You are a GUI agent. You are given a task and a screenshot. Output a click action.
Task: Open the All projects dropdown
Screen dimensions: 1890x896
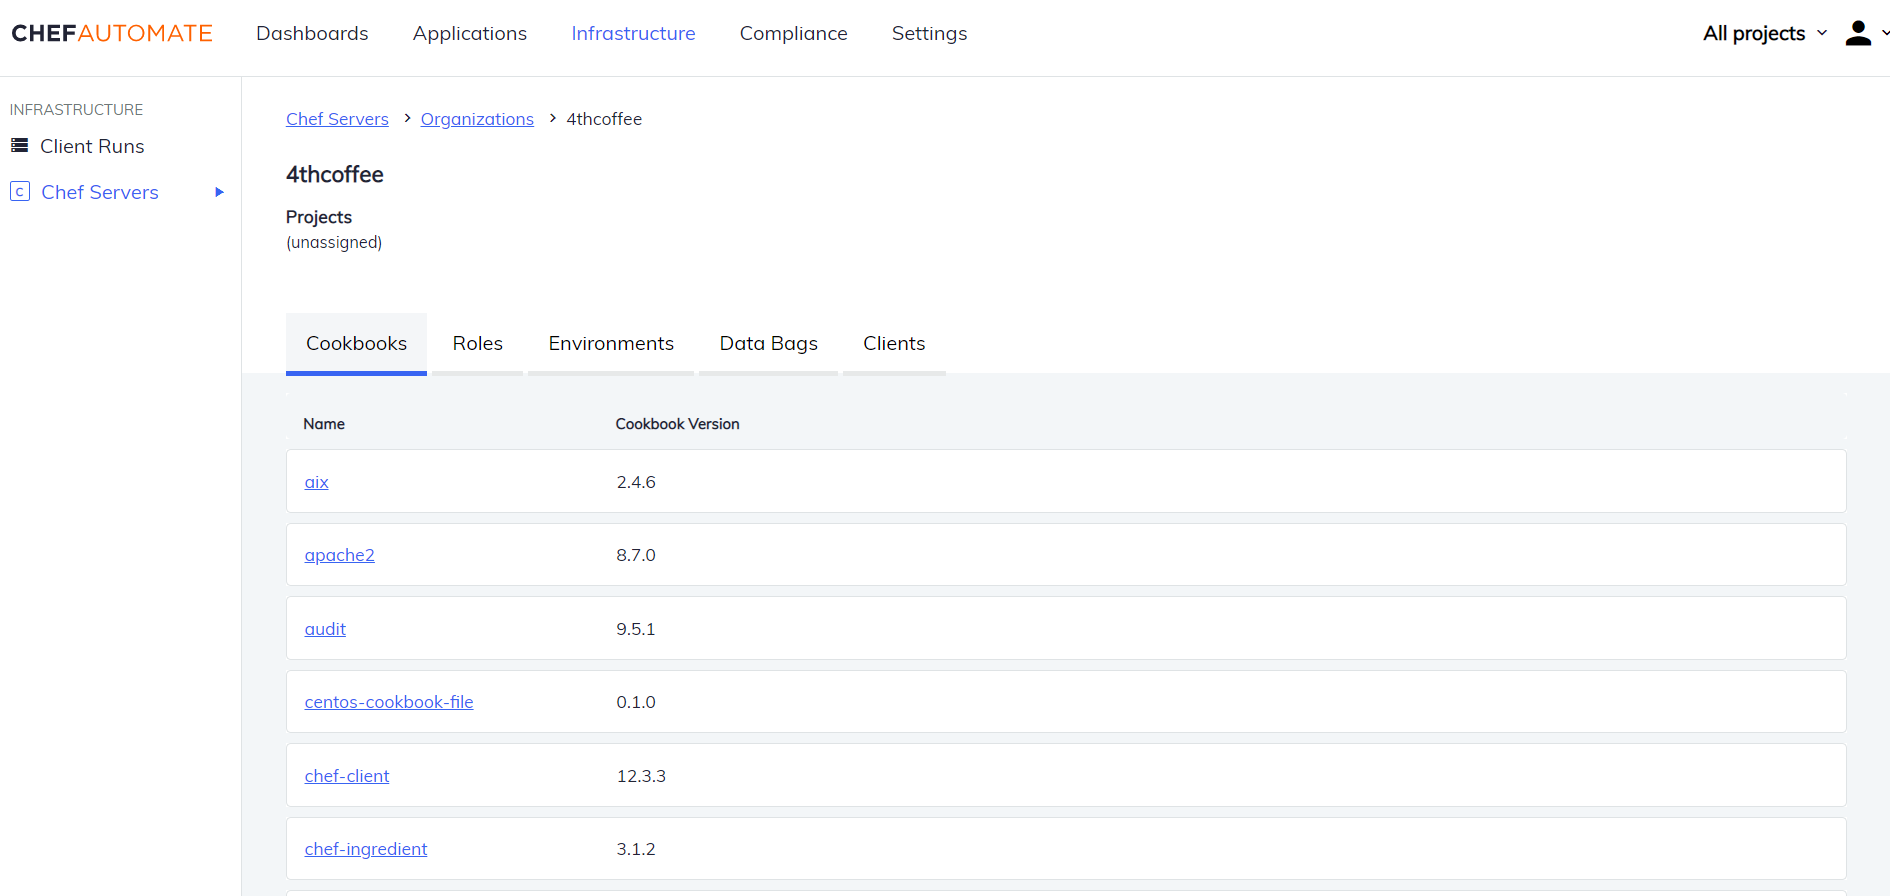1765,33
